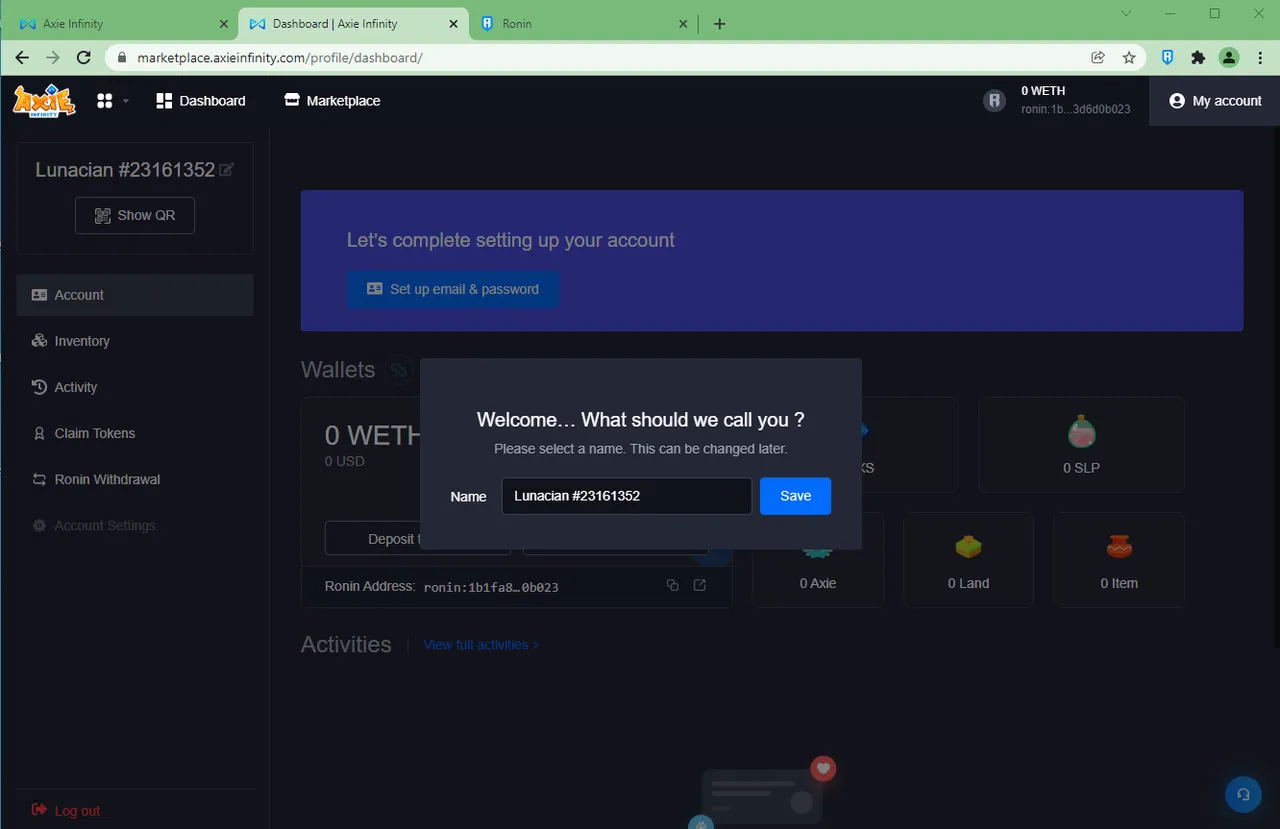Edit the Lunacian #23161352 name pencil icon
1280x829 pixels.
(227, 170)
